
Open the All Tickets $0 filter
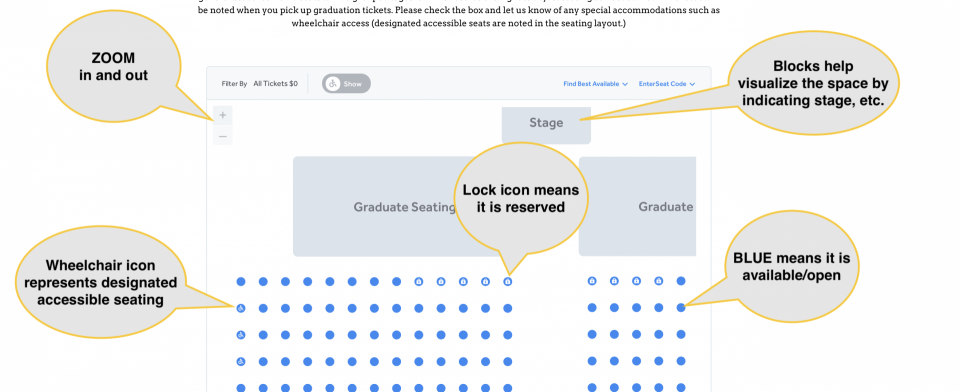click(276, 84)
